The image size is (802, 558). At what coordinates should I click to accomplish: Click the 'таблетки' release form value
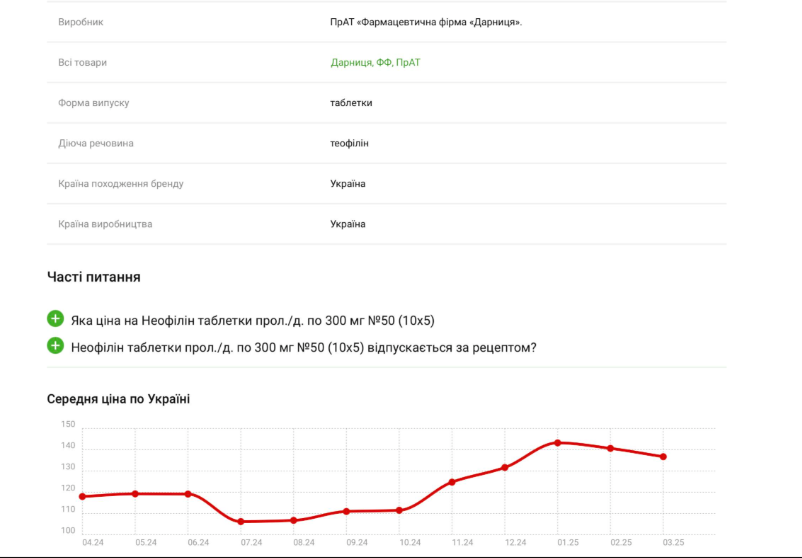point(351,103)
